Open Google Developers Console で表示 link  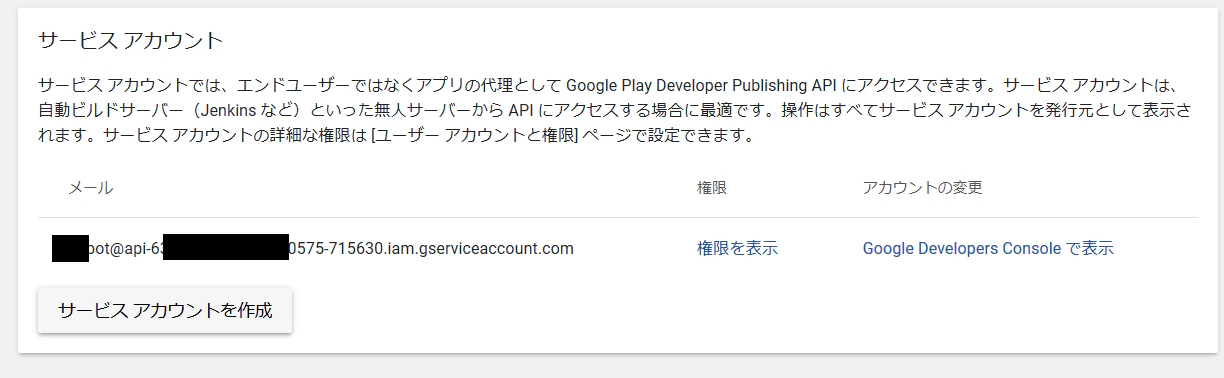(x=988, y=248)
